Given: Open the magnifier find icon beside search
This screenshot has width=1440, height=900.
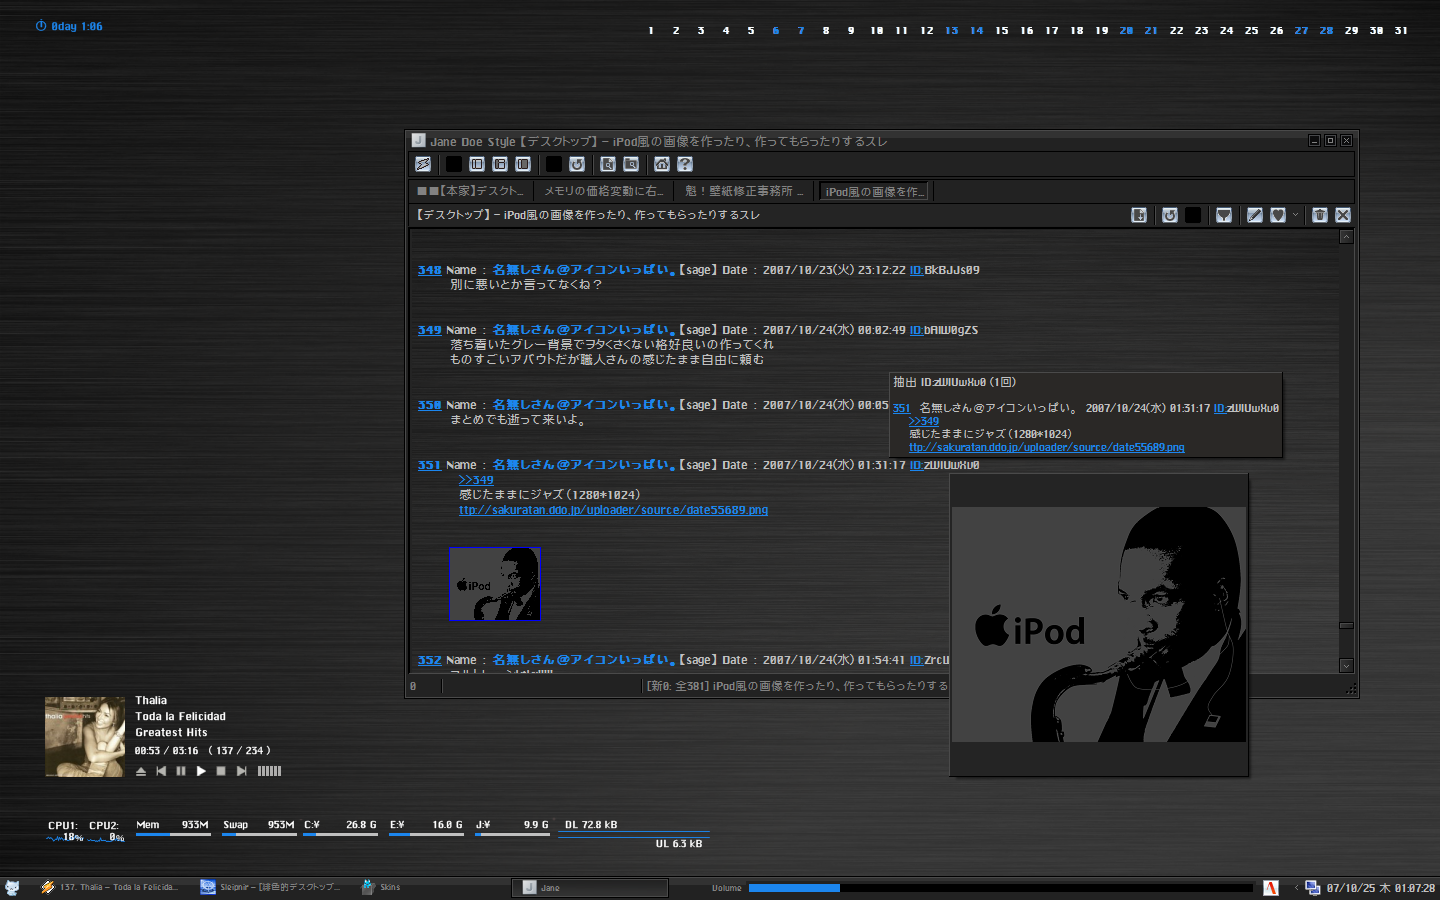Looking at the screenshot, I should [x=631, y=164].
